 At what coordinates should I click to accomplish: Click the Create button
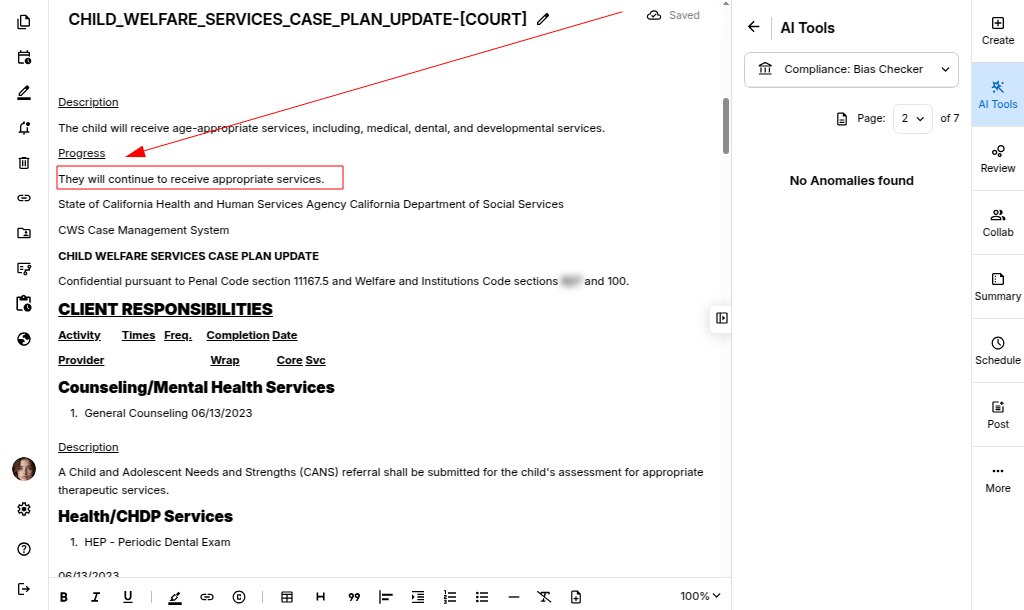(x=997, y=31)
